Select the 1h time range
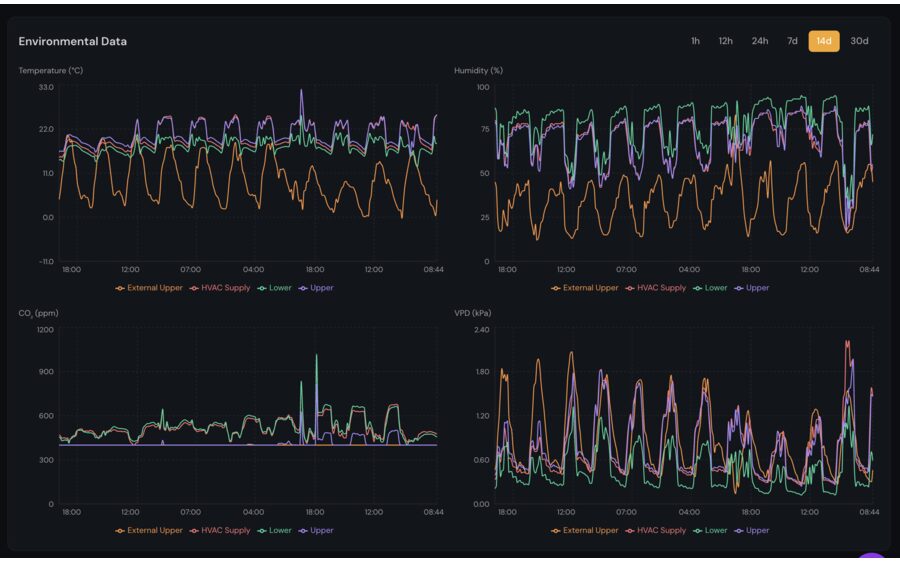Viewport: 900px width, 563px height. click(x=695, y=41)
